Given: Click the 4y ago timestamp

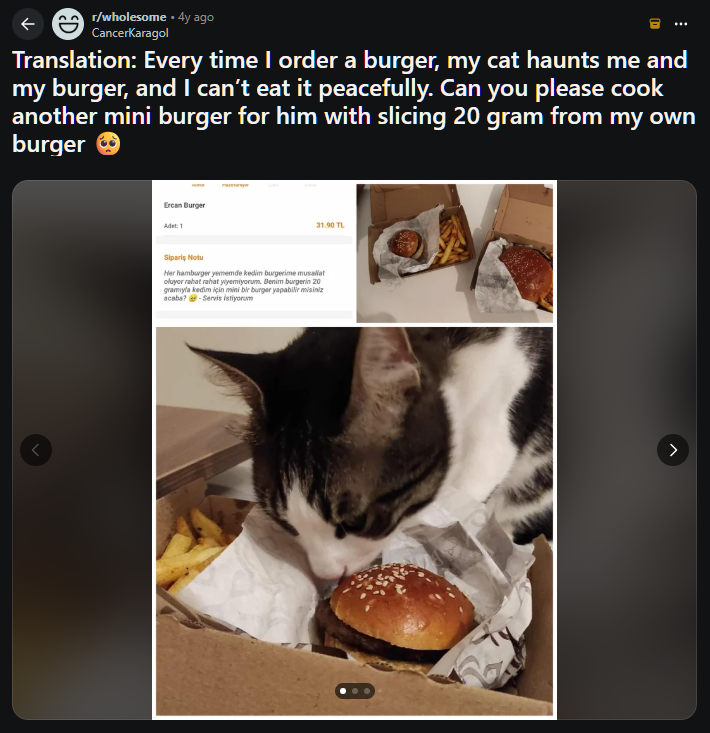Looking at the screenshot, I should [195, 17].
